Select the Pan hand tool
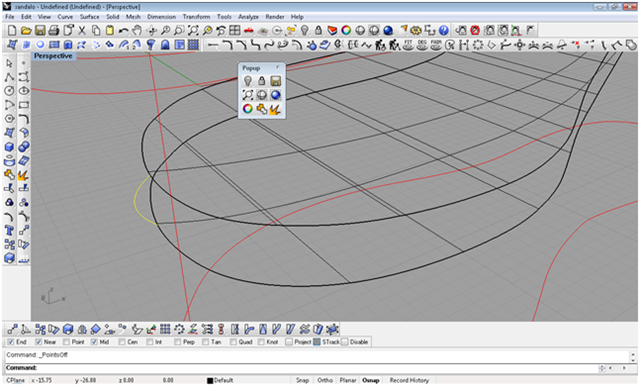Screen dimensions: 640x386 coord(138,31)
